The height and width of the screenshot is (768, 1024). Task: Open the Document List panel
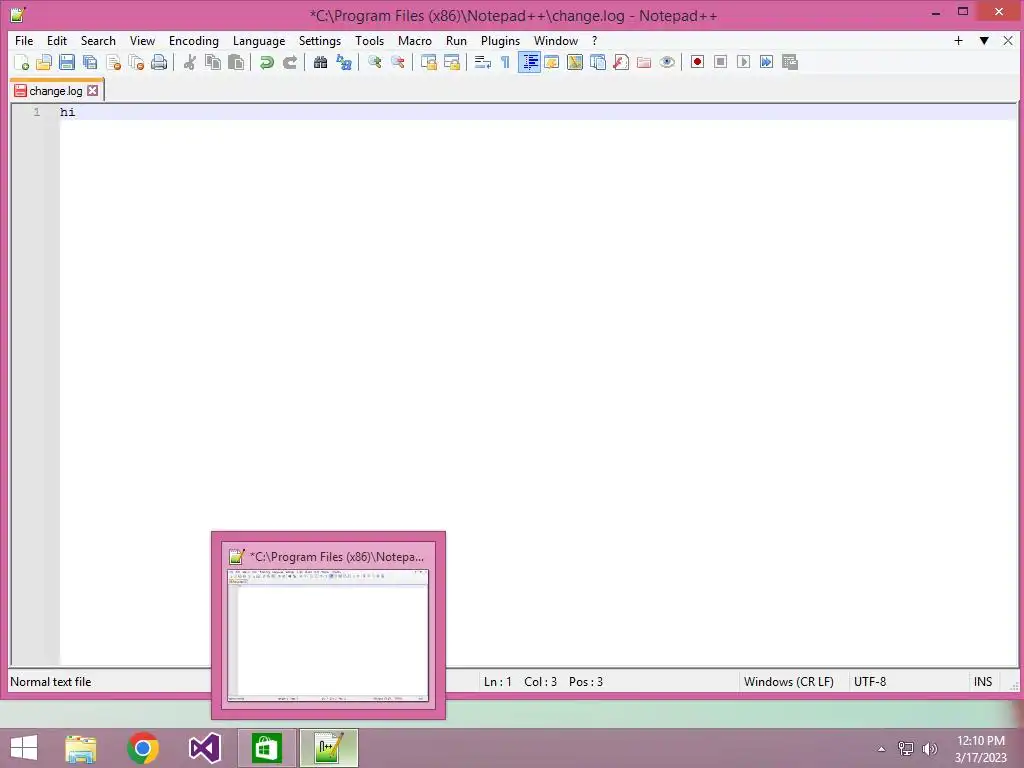click(x=598, y=62)
